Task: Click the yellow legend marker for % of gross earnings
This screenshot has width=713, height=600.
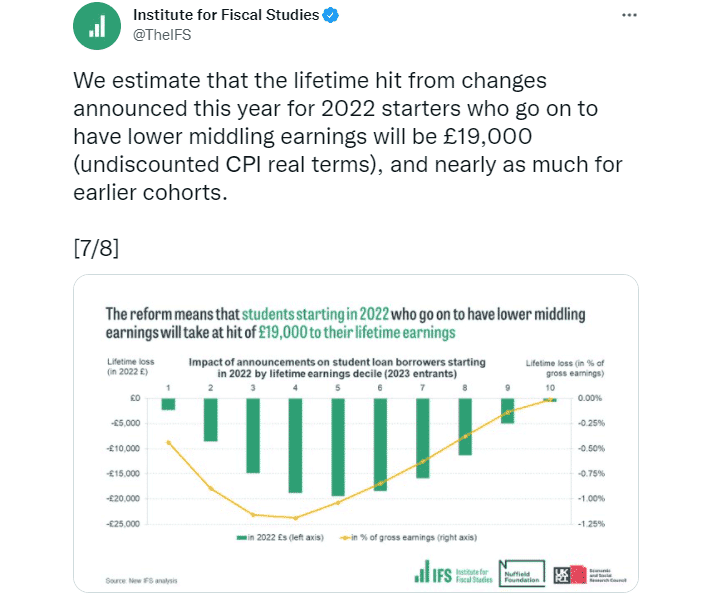Action: click(345, 538)
